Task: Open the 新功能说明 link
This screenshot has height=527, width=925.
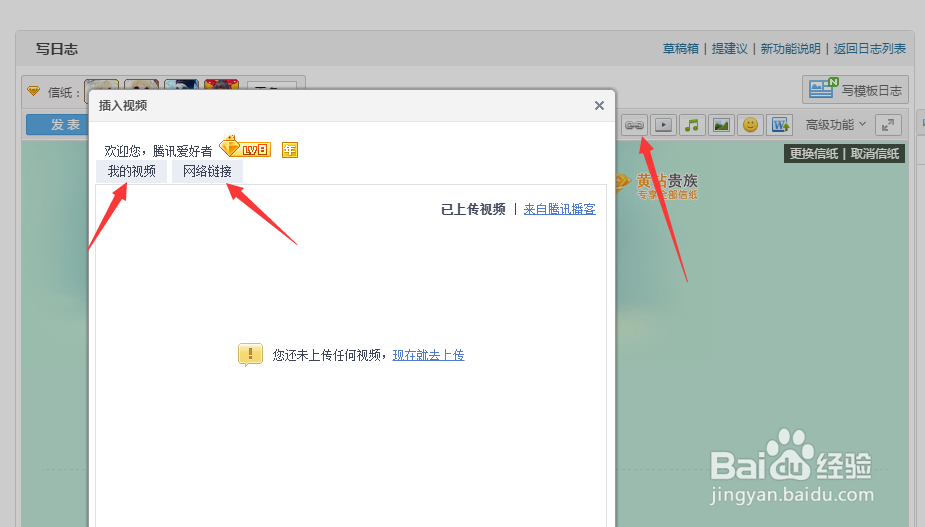Action: (790, 49)
